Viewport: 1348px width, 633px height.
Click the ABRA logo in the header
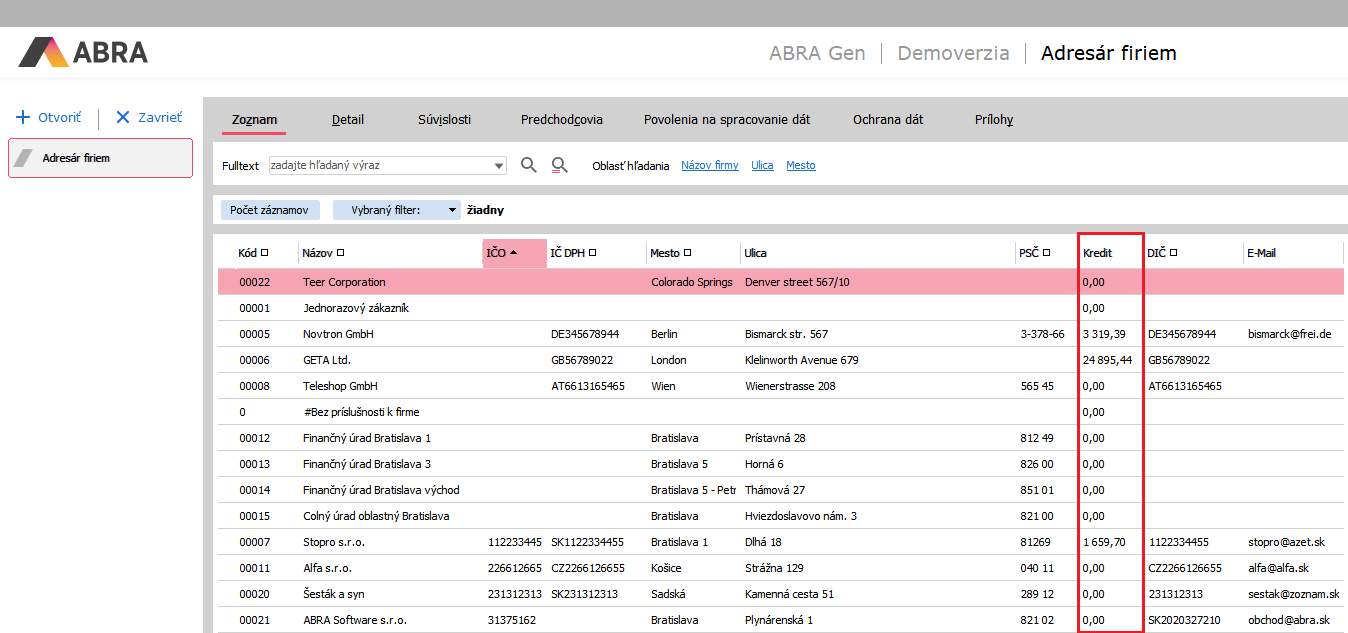click(83, 52)
